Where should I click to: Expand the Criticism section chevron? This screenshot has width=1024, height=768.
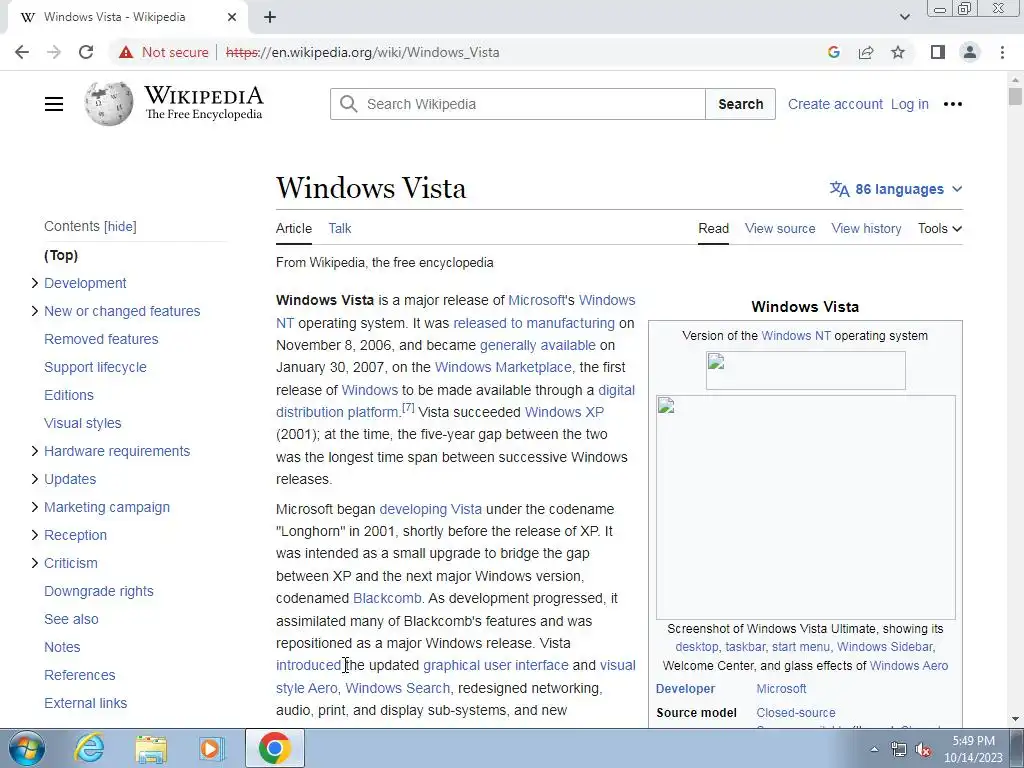click(x=35, y=563)
